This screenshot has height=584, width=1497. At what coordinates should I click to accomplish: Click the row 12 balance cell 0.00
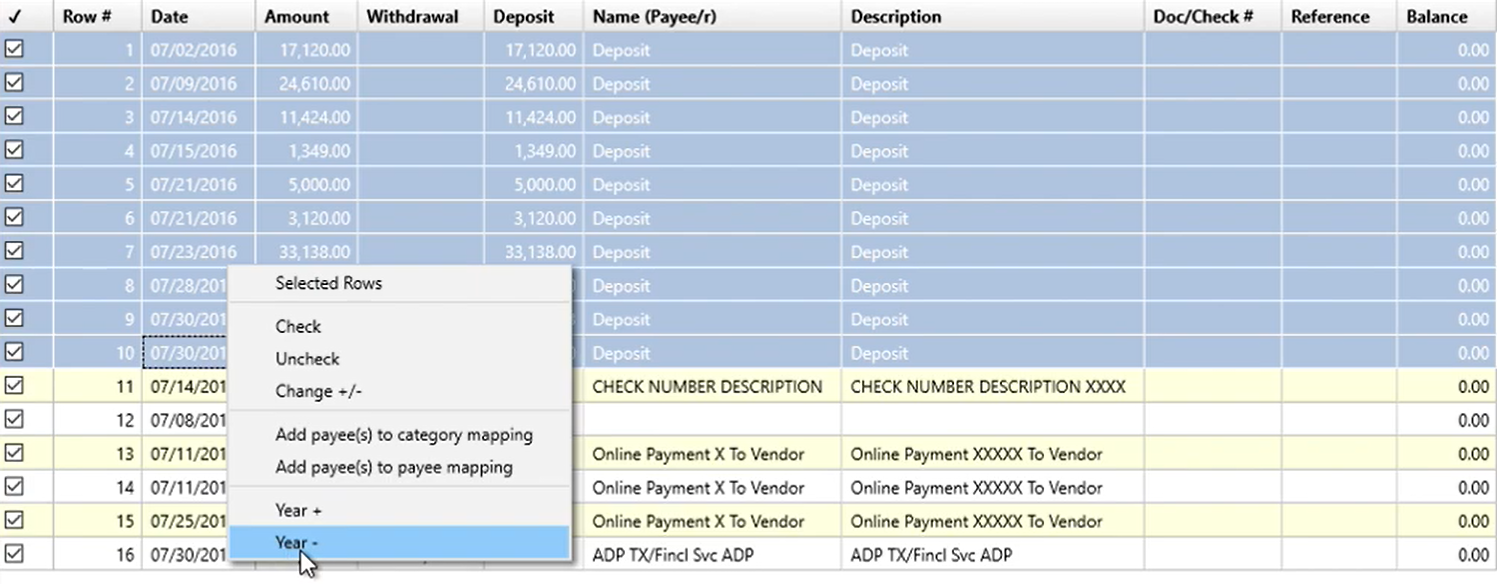click(x=1447, y=420)
